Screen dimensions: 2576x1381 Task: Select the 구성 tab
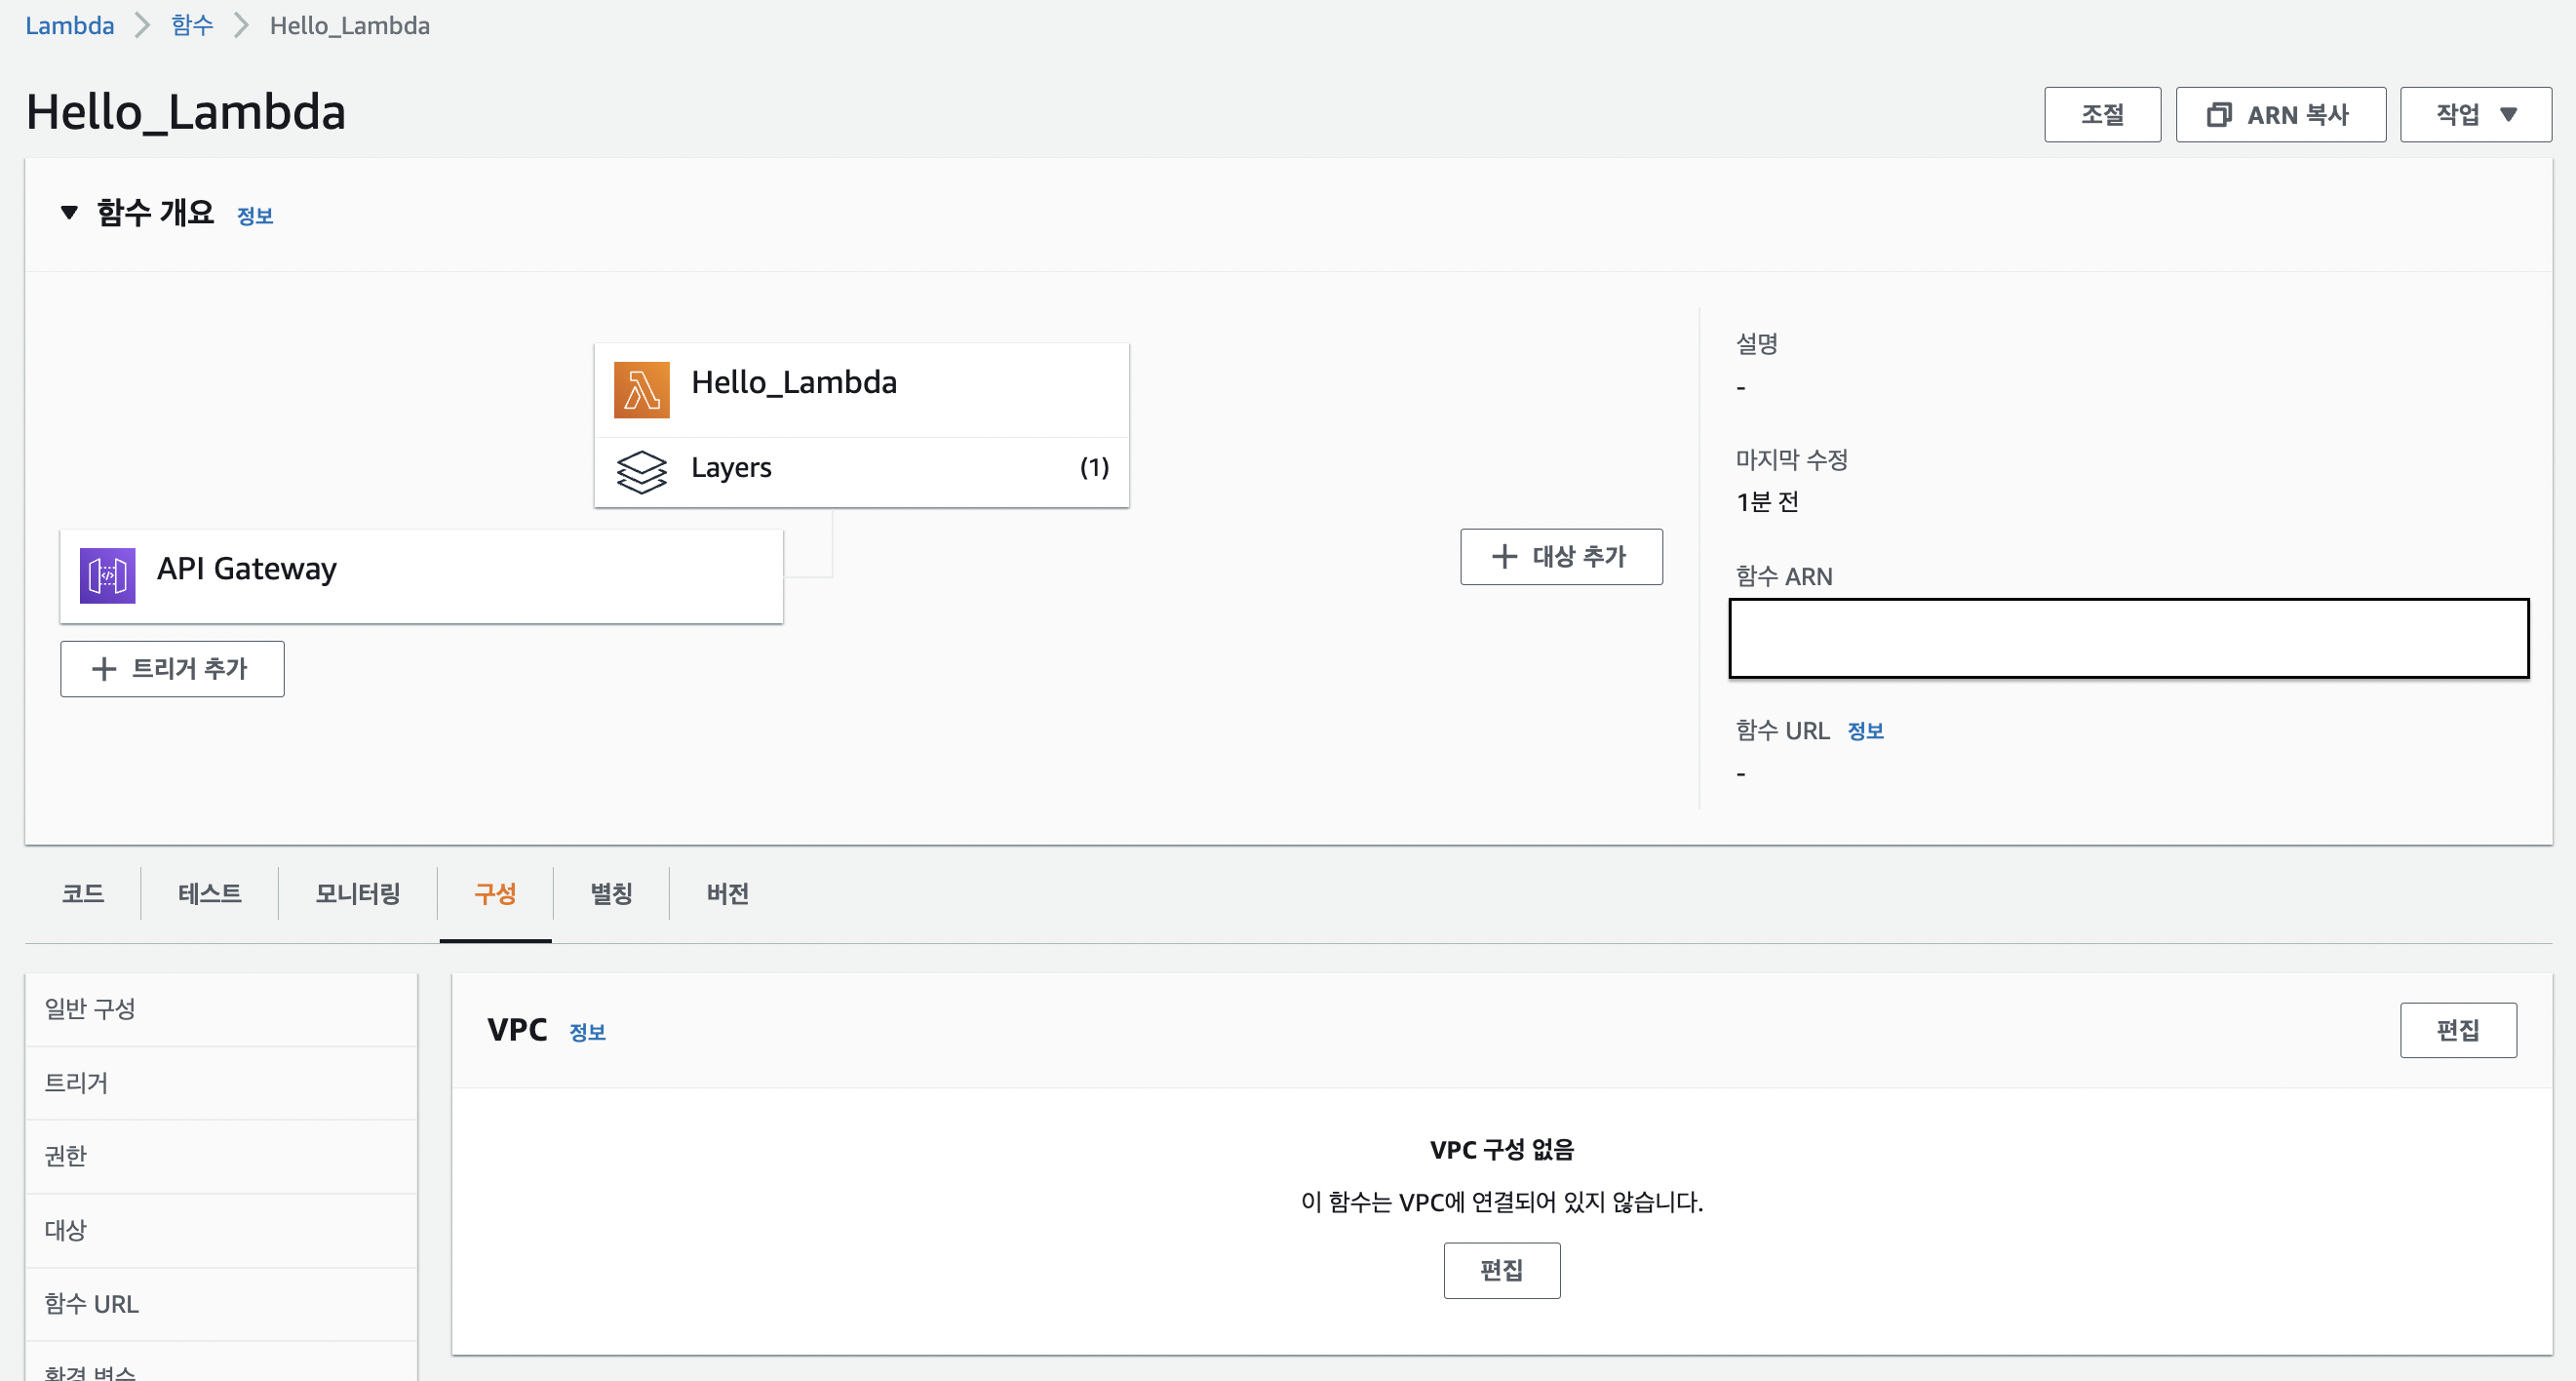point(495,894)
